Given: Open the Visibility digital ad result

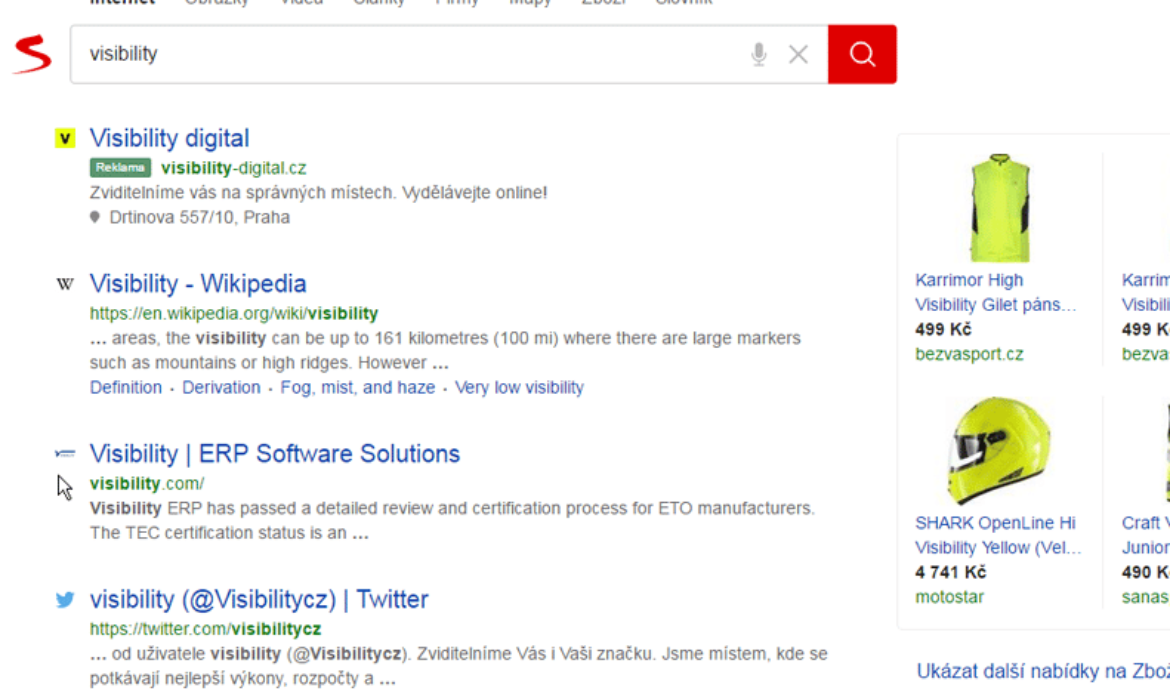Looking at the screenshot, I should [169, 138].
